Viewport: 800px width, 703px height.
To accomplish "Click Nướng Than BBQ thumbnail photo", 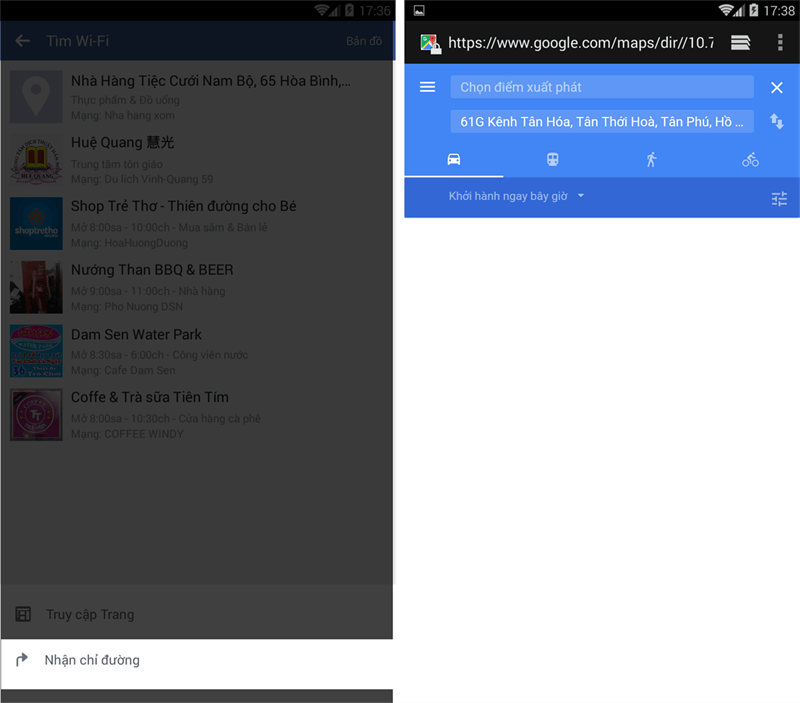I will pos(36,287).
